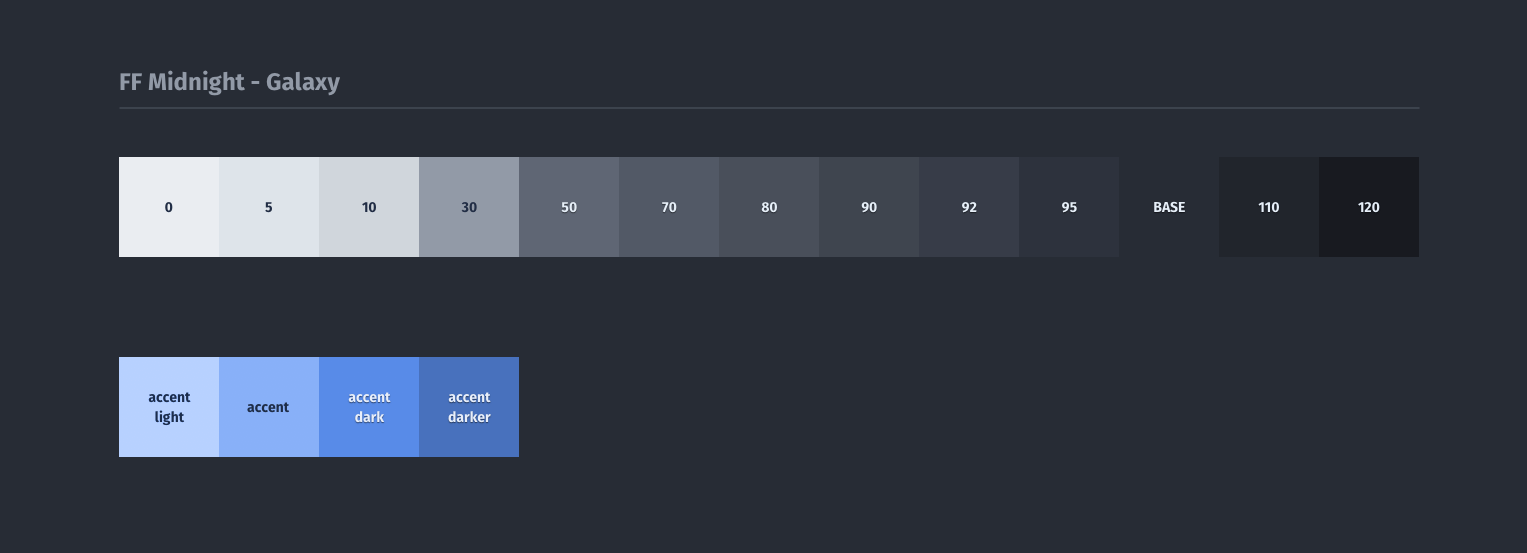Pick the swatch labeled 10
Screen dimensions: 1527x553
click(x=369, y=207)
